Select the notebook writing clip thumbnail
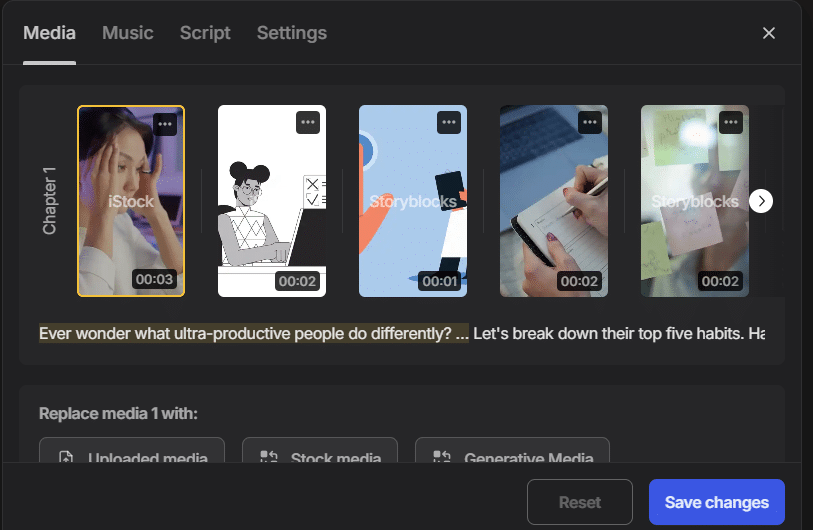The width and height of the screenshot is (813, 530). pyautogui.click(x=554, y=201)
